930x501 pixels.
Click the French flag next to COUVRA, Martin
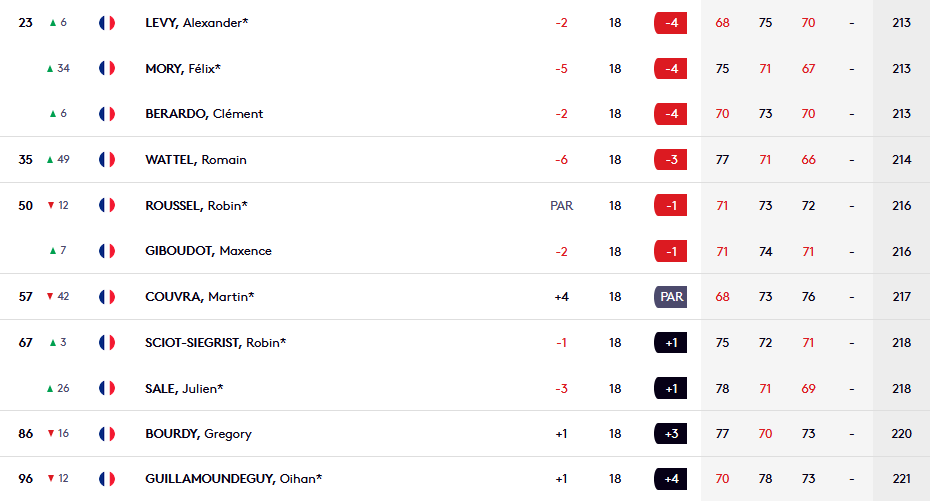pos(107,296)
